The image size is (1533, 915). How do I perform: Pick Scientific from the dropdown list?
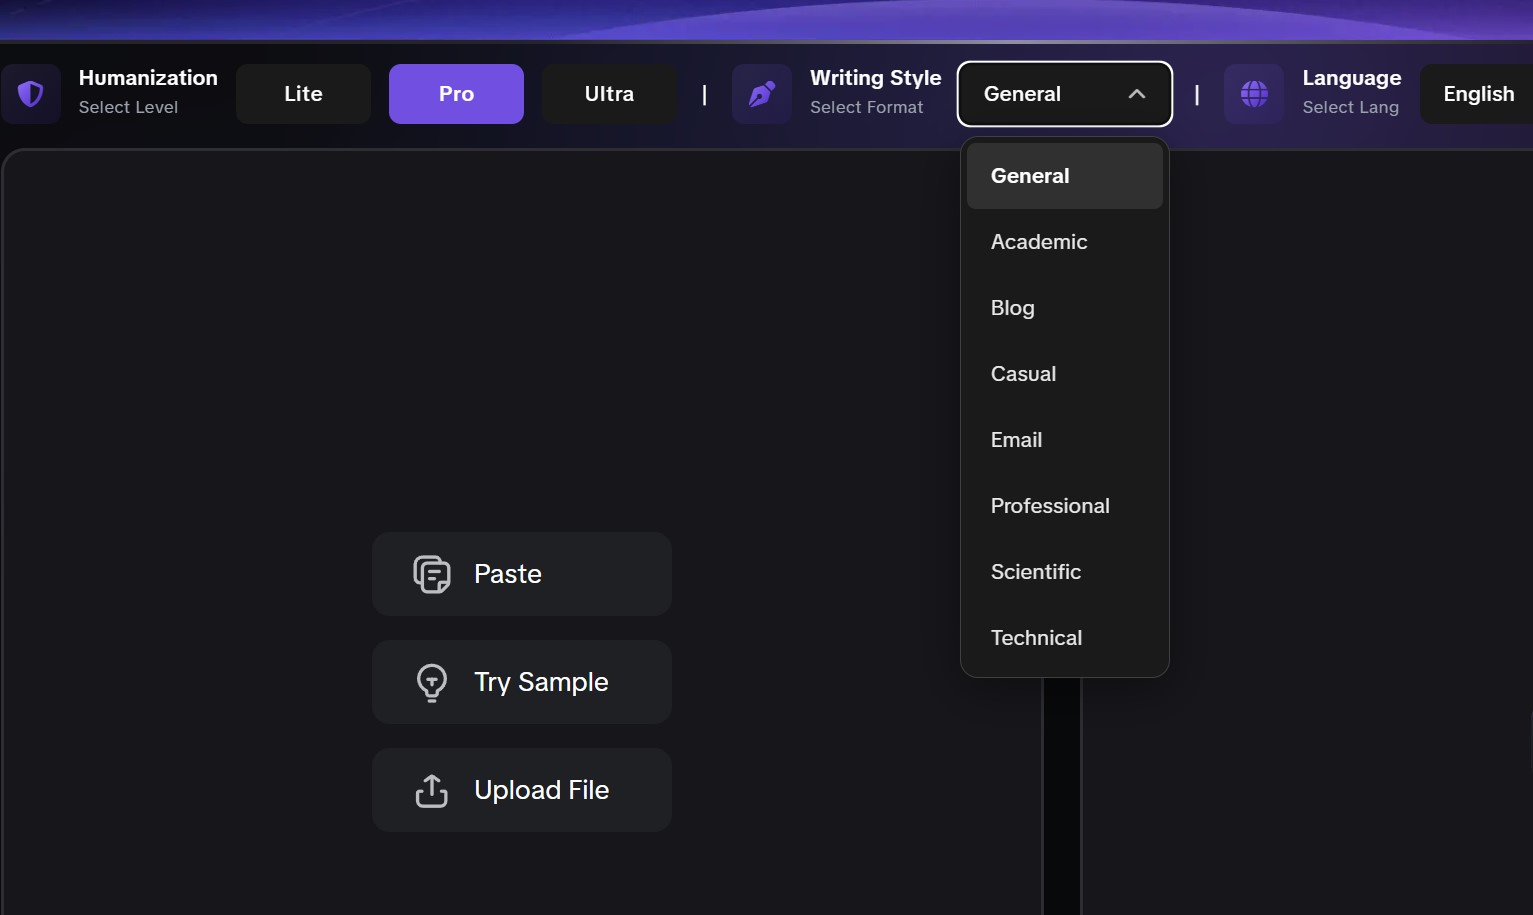coord(1064,572)
